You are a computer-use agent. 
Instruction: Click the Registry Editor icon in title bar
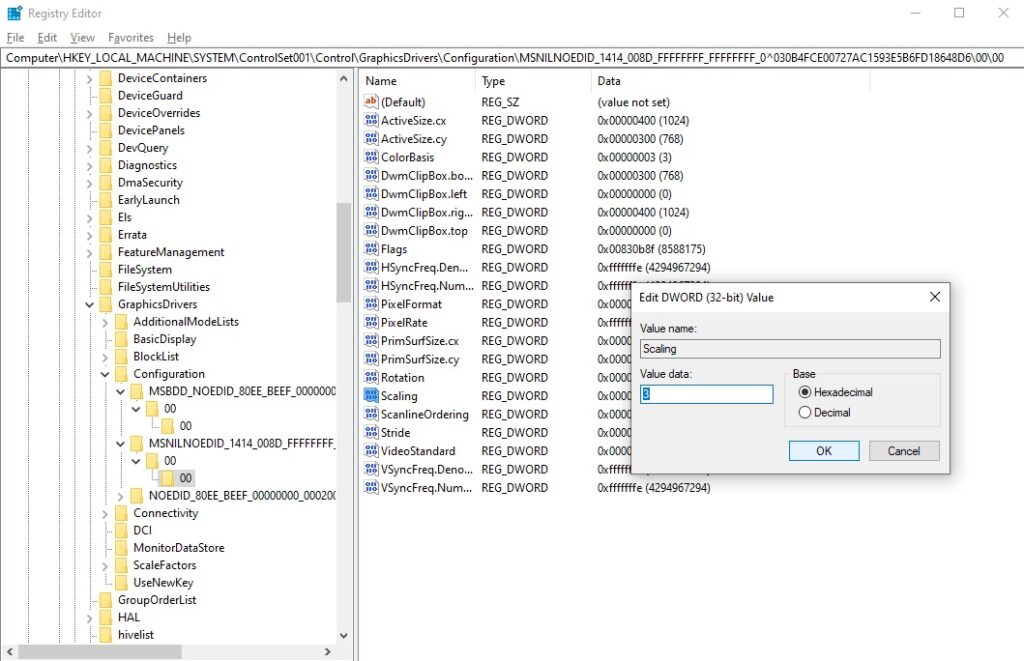tap(13, 12)
